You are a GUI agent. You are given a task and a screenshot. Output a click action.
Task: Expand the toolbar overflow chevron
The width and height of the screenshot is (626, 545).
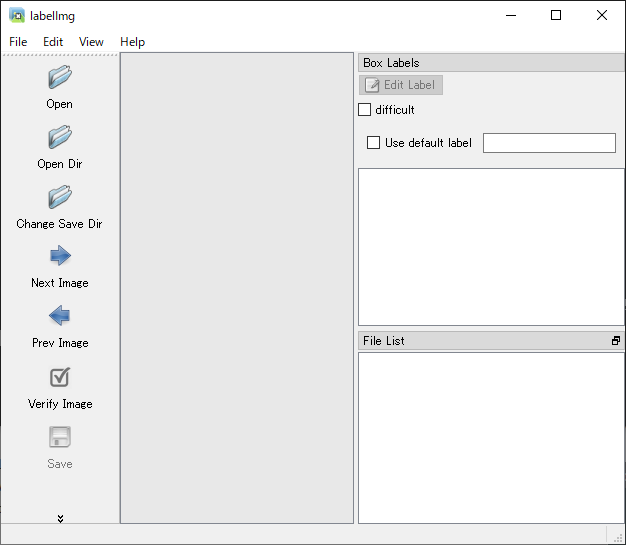click(60, 518)
